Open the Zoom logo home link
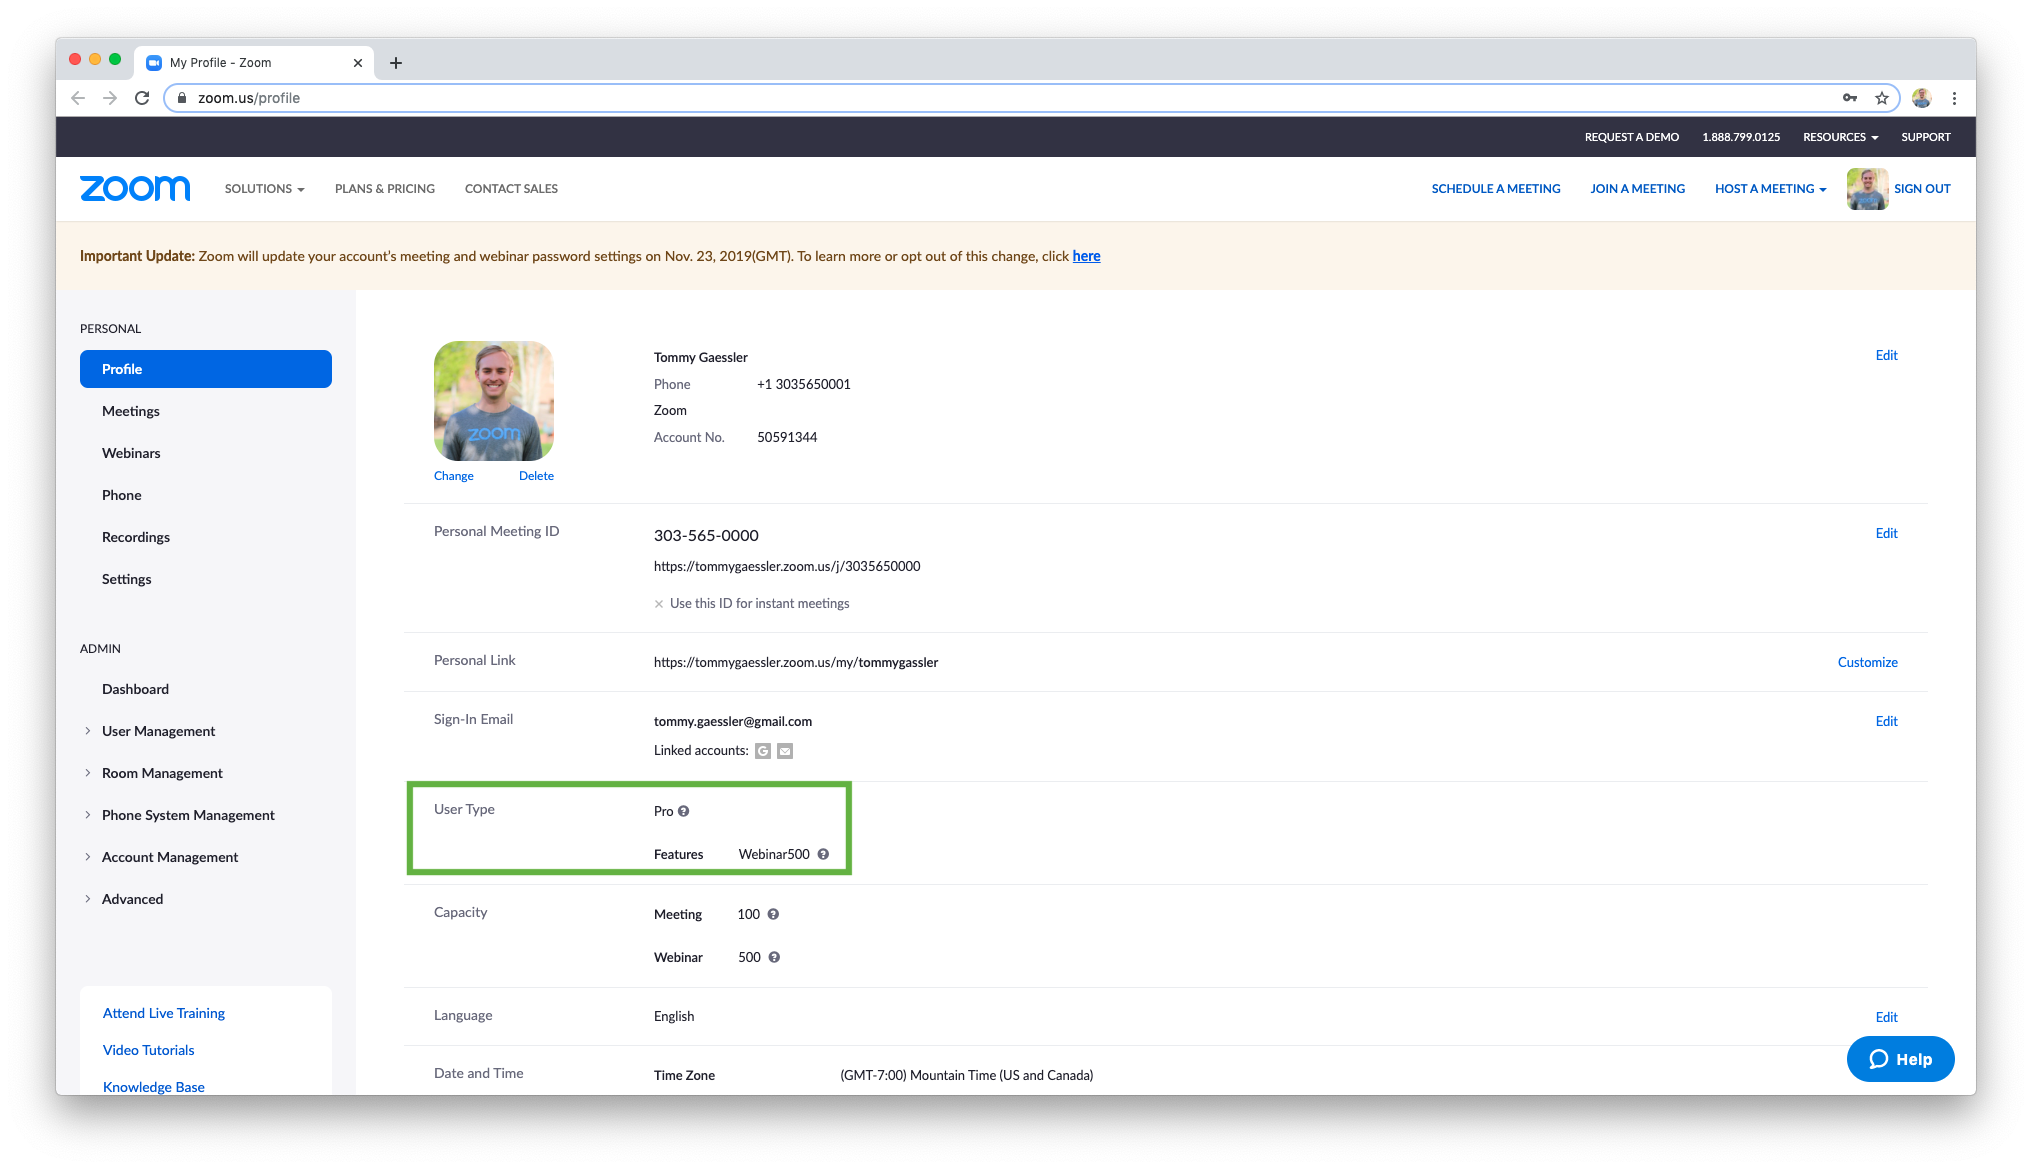This screenshot has height=1169, width=2032. tap(135, 188)
